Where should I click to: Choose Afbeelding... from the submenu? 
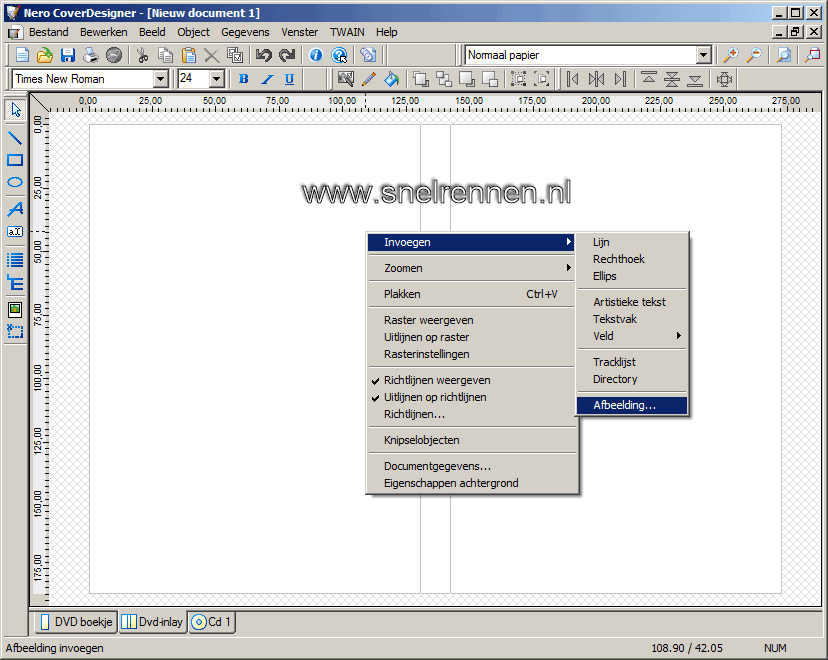tap(632, 405)
